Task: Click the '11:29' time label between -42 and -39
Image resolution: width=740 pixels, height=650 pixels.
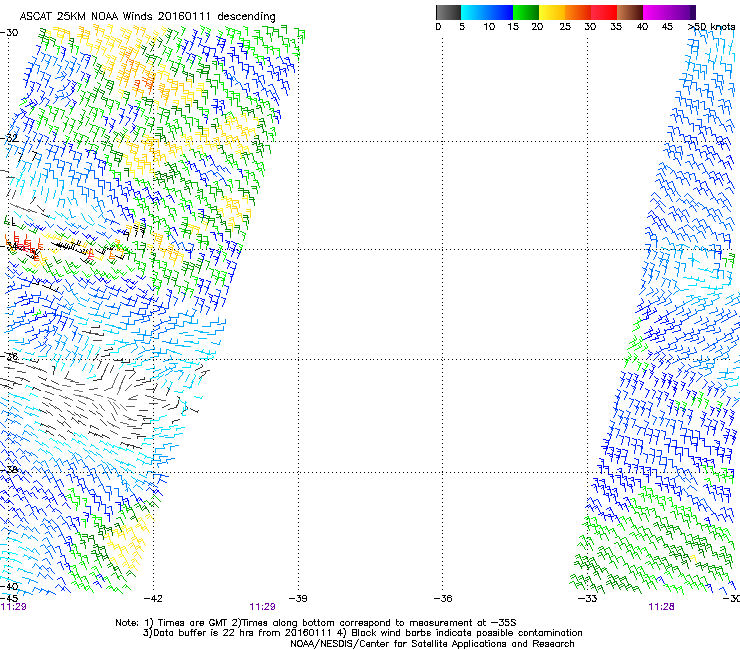Action: point(262,607)
